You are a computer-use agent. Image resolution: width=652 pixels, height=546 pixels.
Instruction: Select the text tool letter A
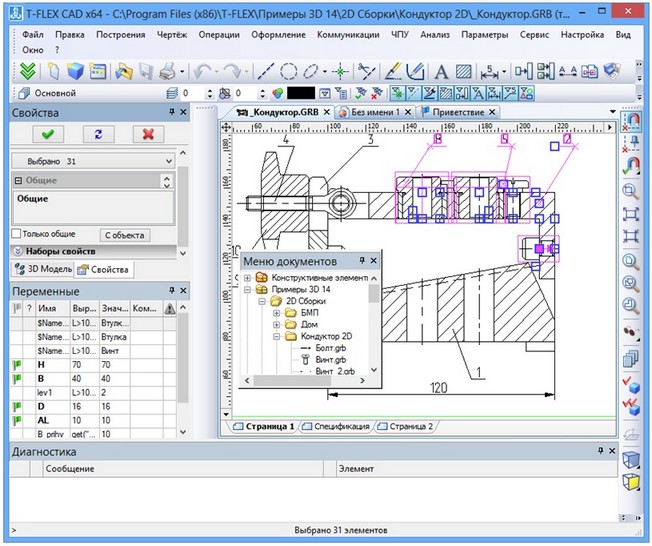(441, 72)
